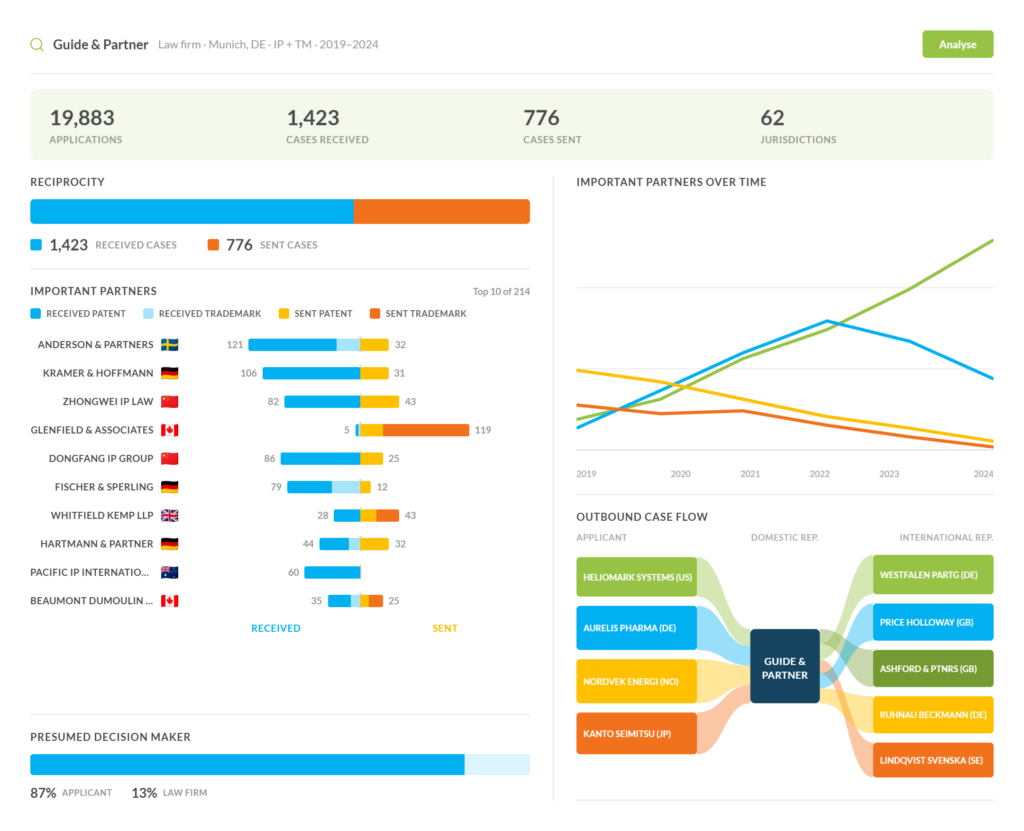Click Pacific IP blue received bar

pyautogui.click(x=332, y=572)
